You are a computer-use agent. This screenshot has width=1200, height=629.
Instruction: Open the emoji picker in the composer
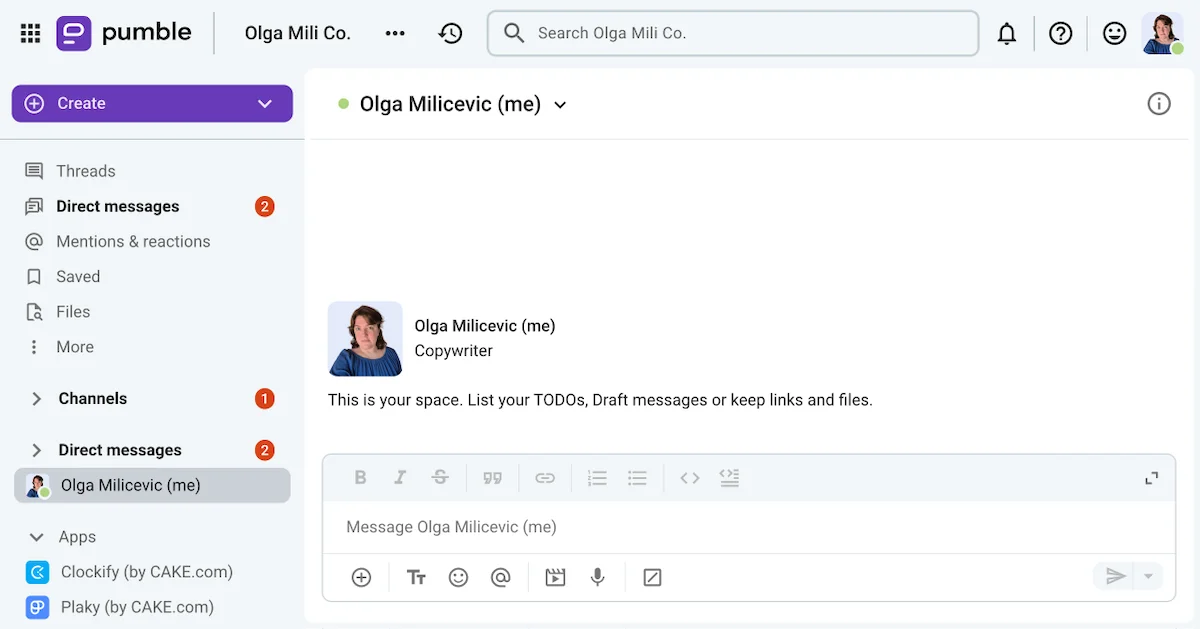(458, 577)
